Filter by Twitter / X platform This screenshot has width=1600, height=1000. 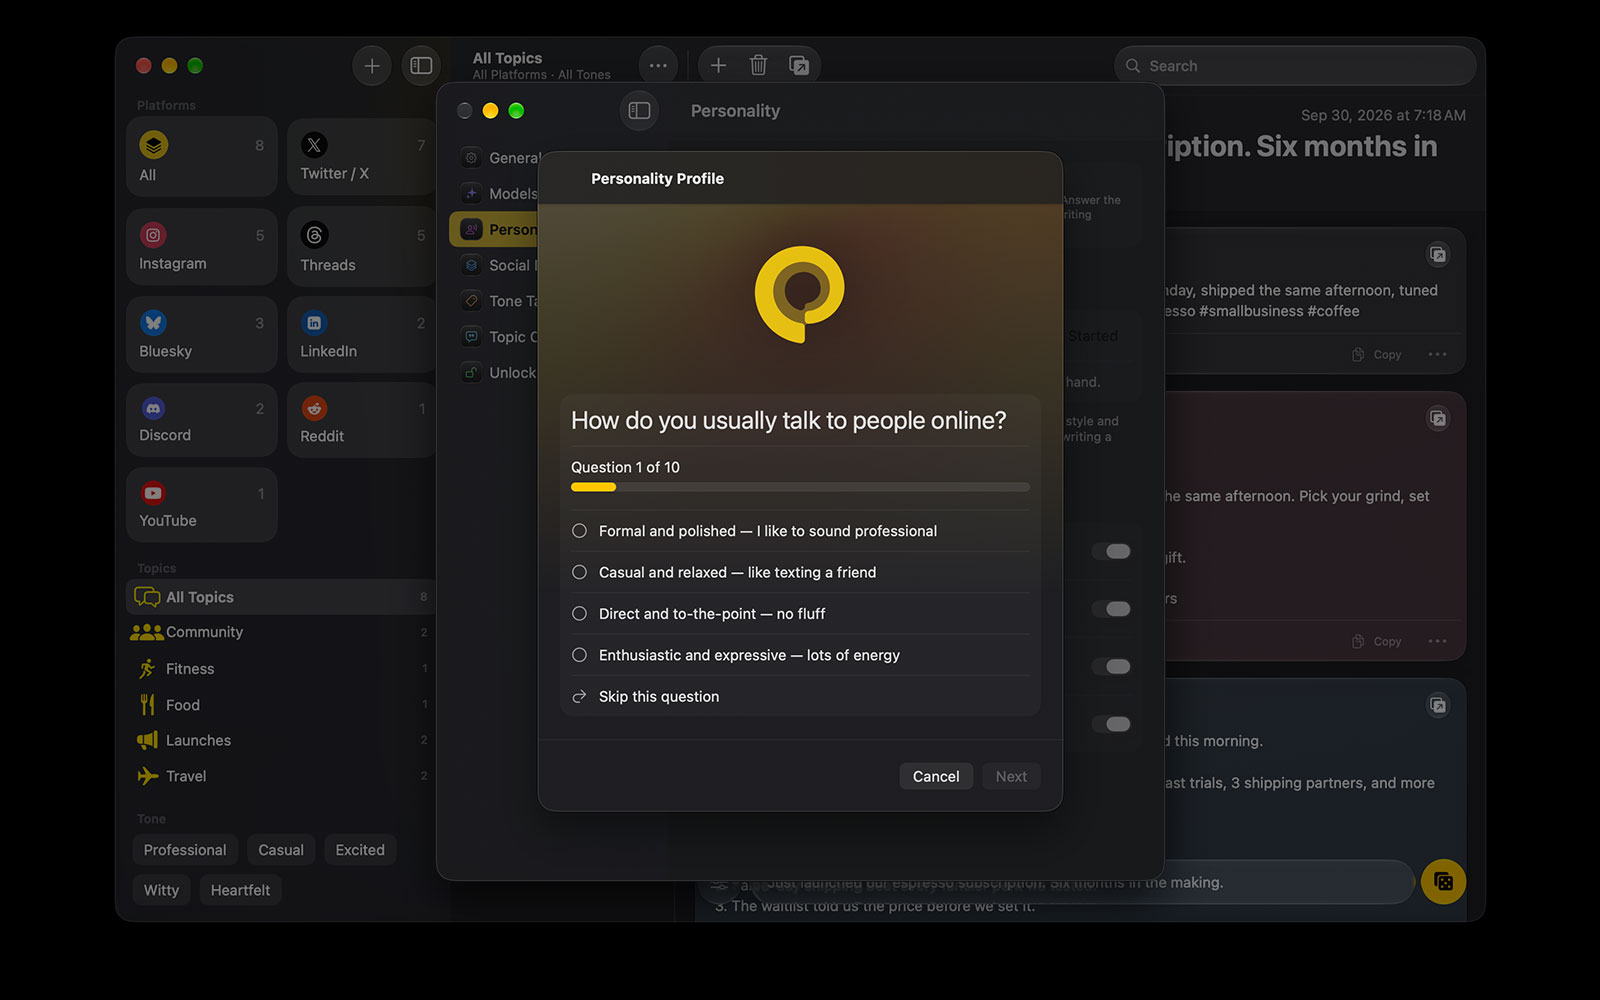point(362,157)
